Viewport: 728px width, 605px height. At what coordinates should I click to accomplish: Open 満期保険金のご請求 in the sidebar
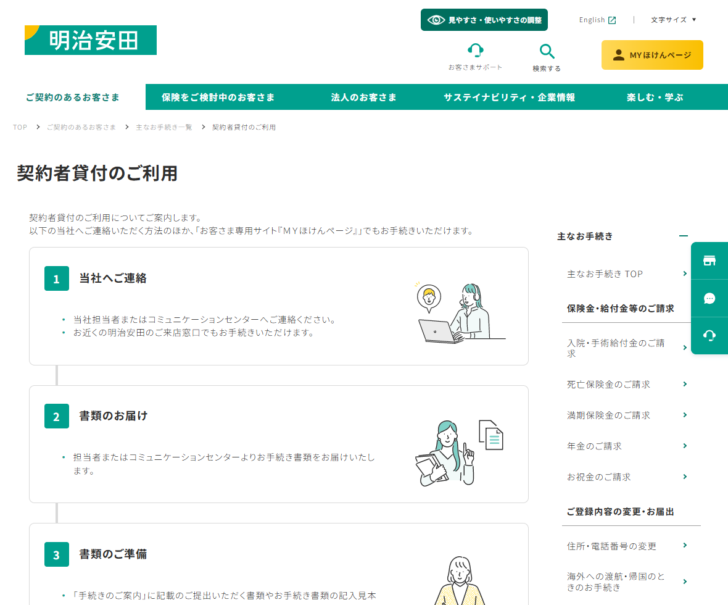coord(626,415)
